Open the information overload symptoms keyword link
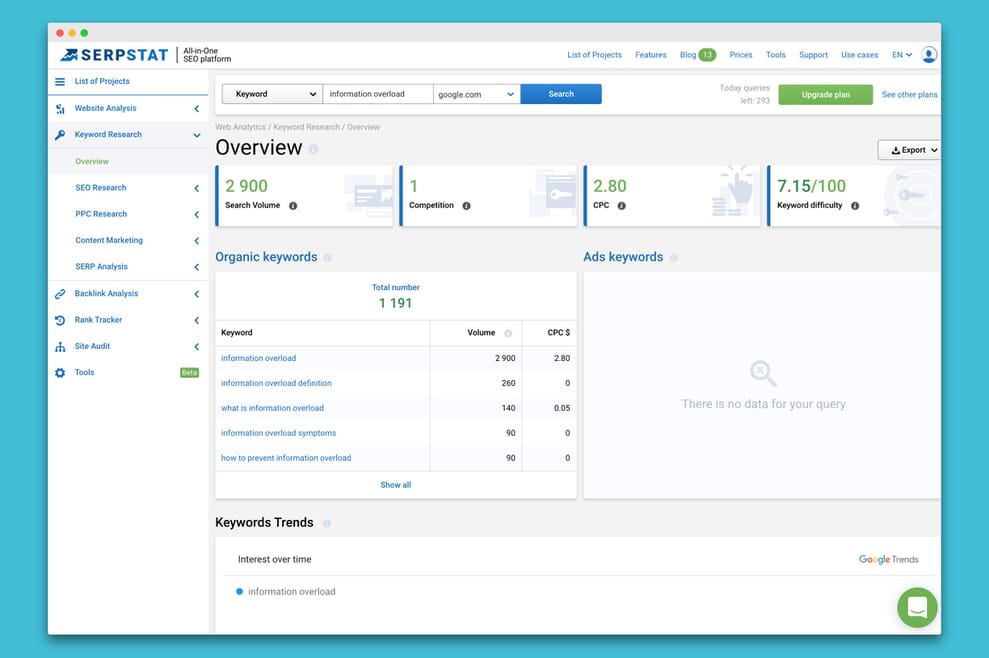 coord(278,433)
